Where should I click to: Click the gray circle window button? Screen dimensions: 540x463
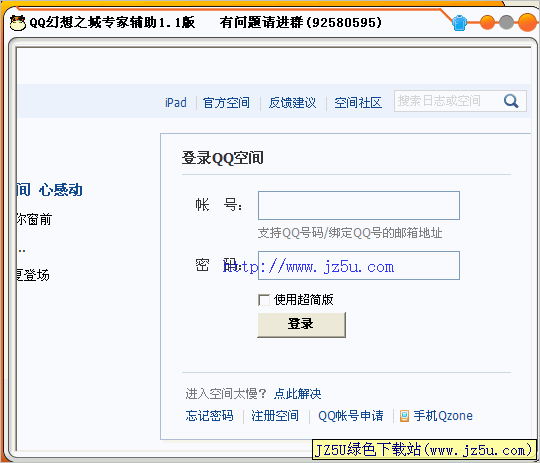tap(506, 23)
